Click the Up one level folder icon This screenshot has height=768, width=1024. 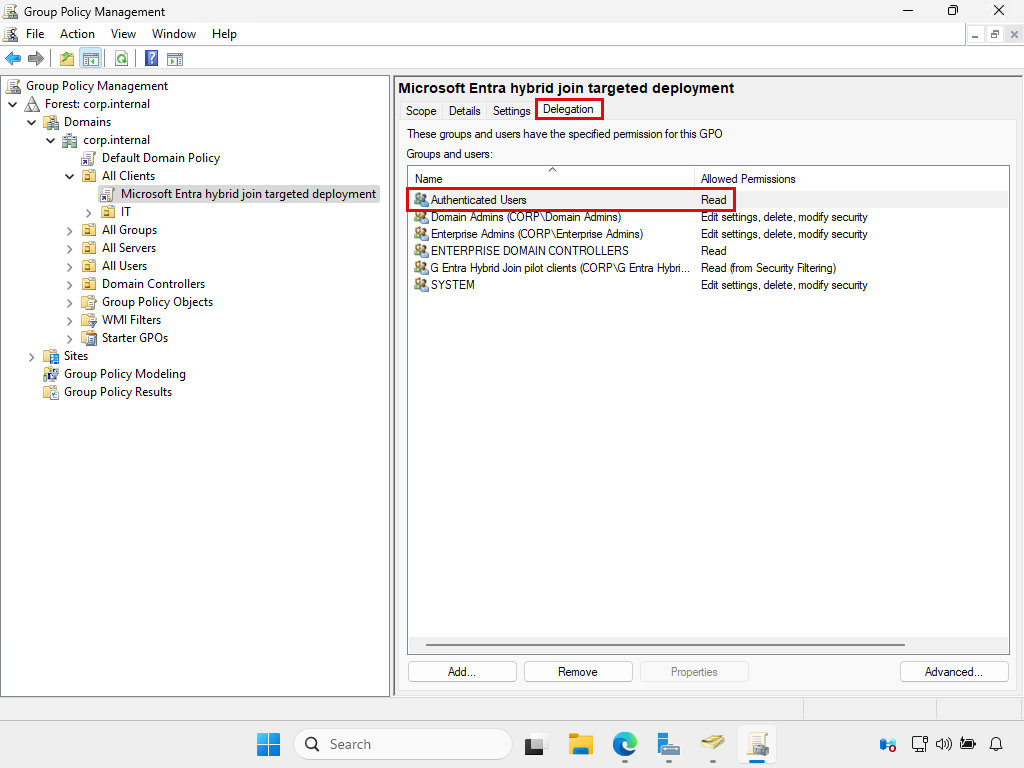(x=67, y=59)
